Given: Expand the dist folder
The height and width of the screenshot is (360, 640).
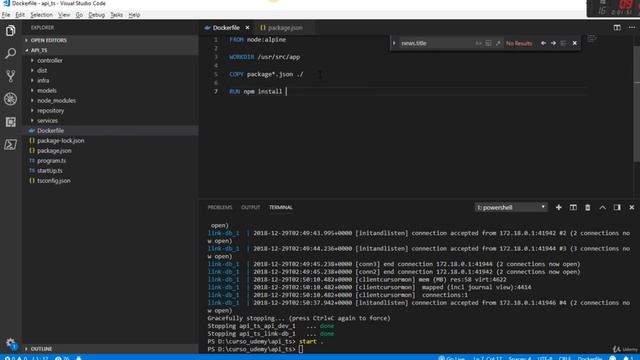Looking at the screenshot, I should pos(110,70).
